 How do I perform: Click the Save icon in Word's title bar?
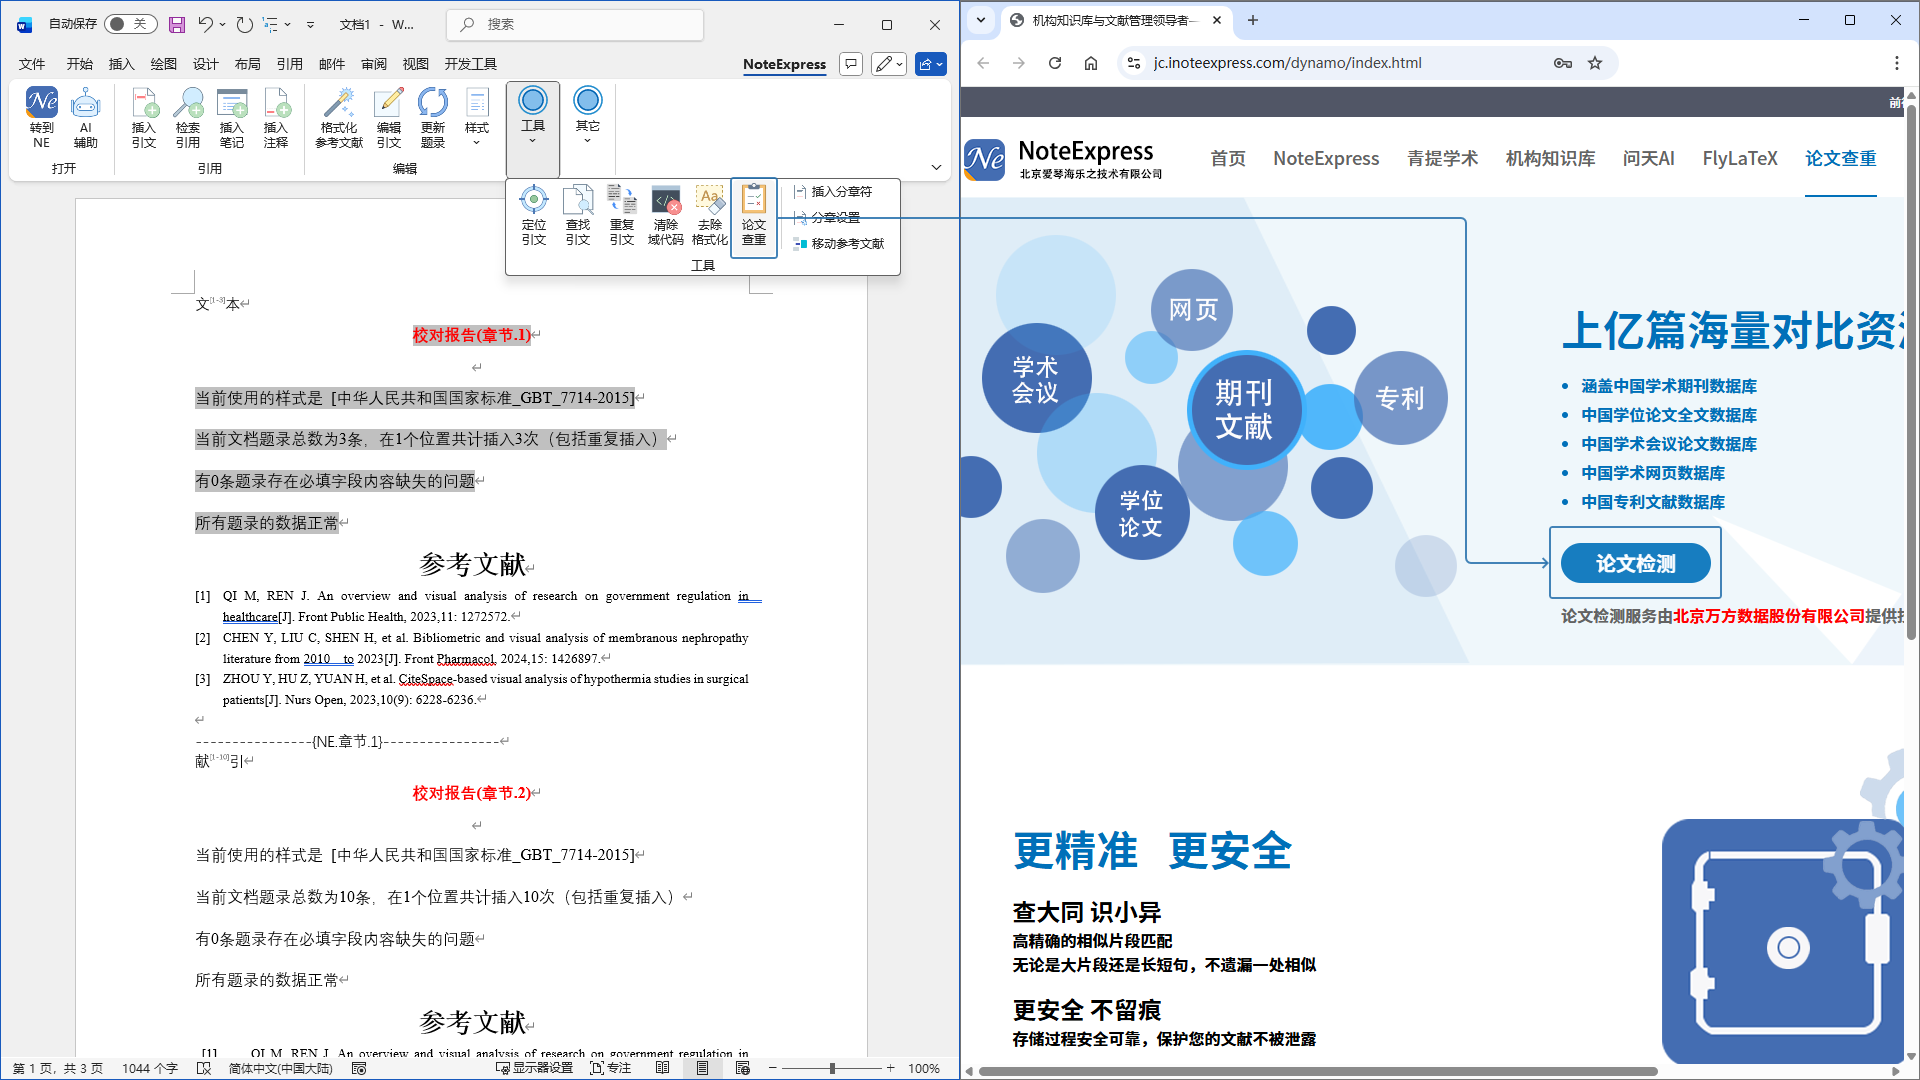(x=177, y=24)
